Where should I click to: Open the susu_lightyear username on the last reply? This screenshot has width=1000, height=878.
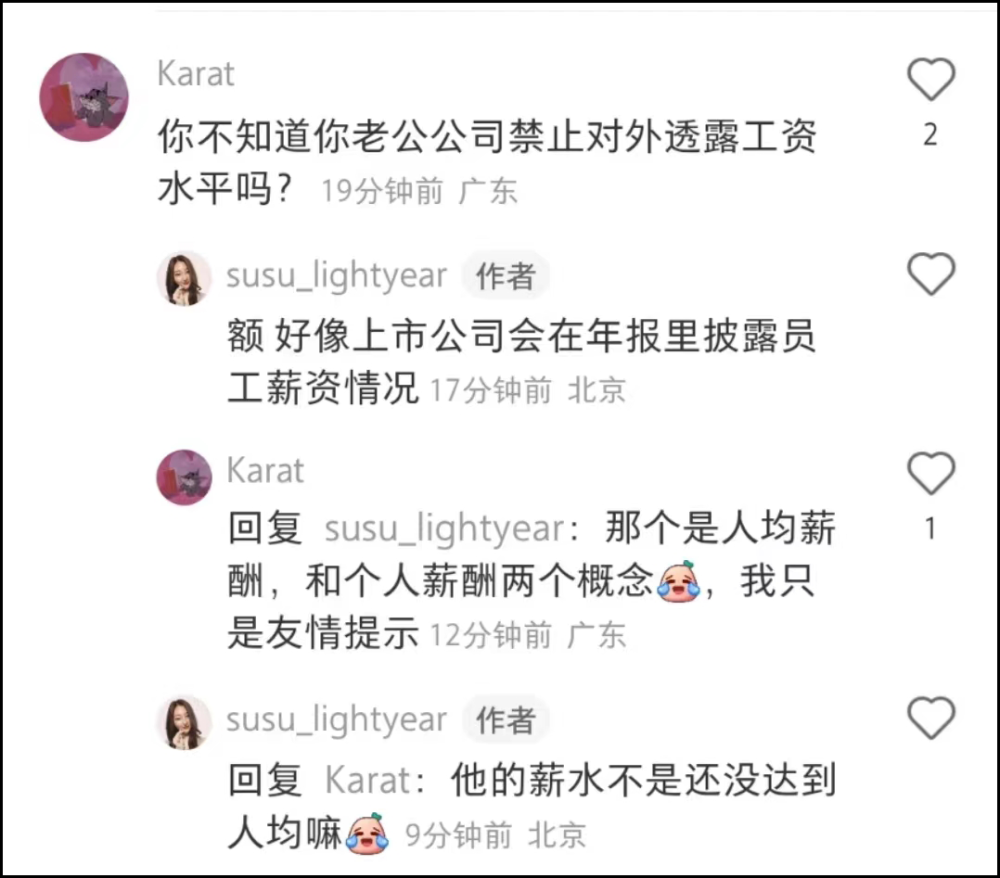click(337, 719)
